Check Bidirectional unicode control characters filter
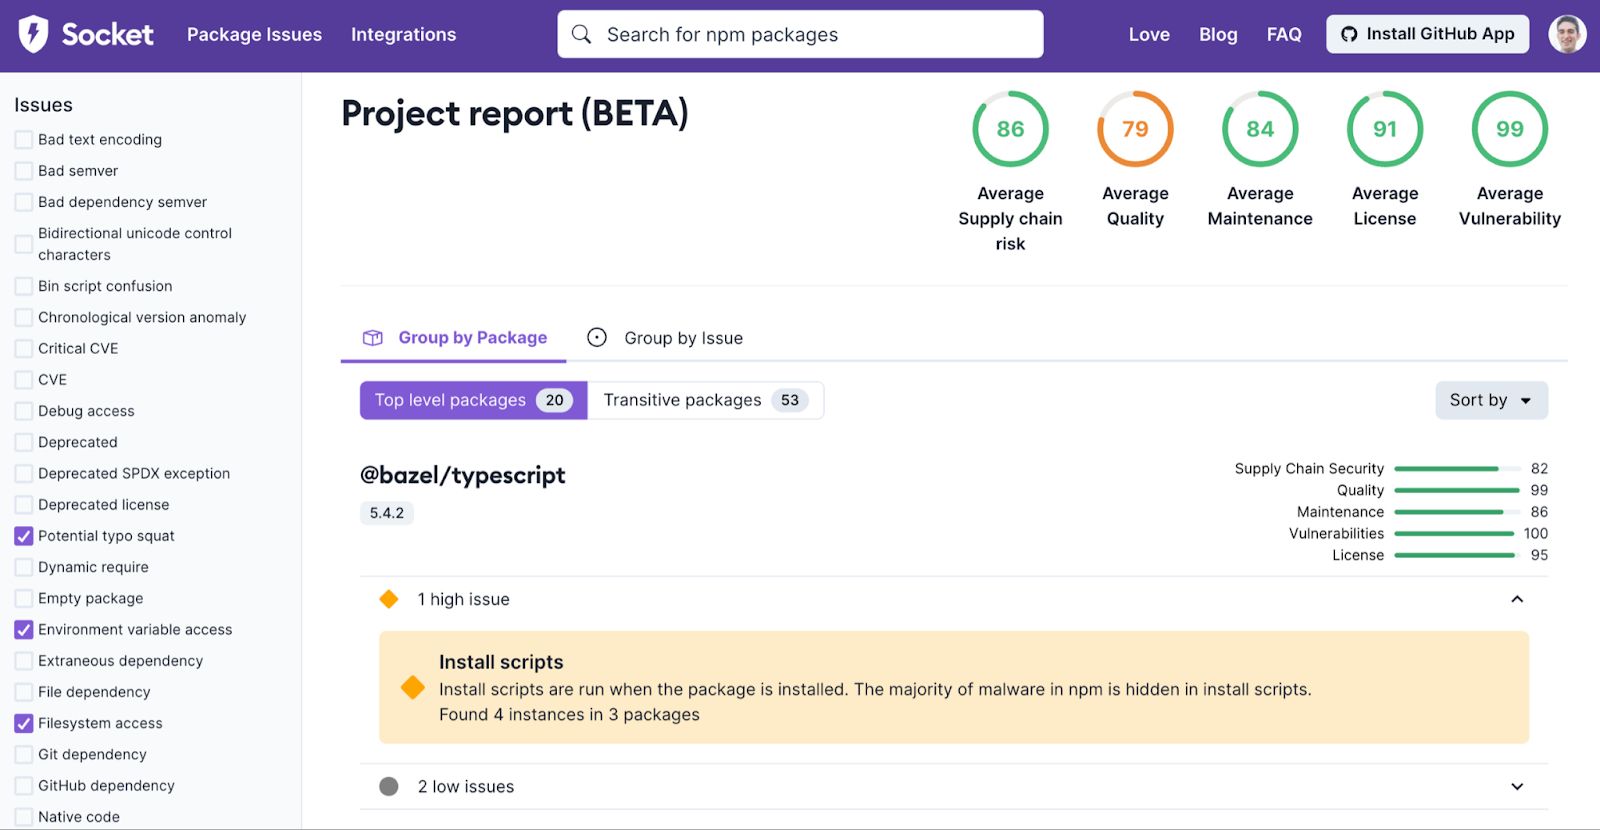 point(24,244)
